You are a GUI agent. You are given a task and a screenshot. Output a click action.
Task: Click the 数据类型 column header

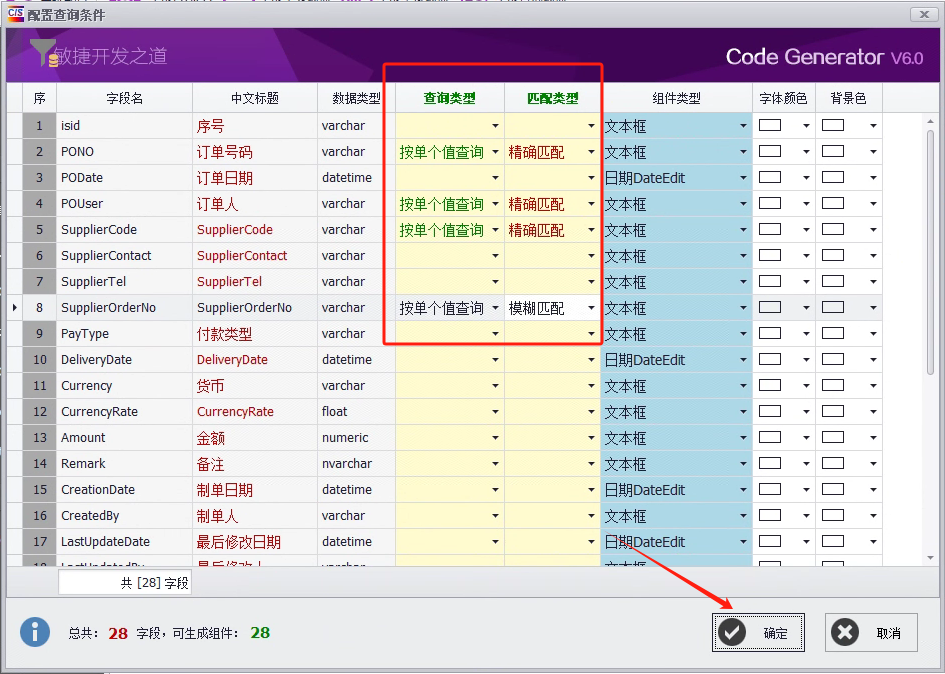356,98
